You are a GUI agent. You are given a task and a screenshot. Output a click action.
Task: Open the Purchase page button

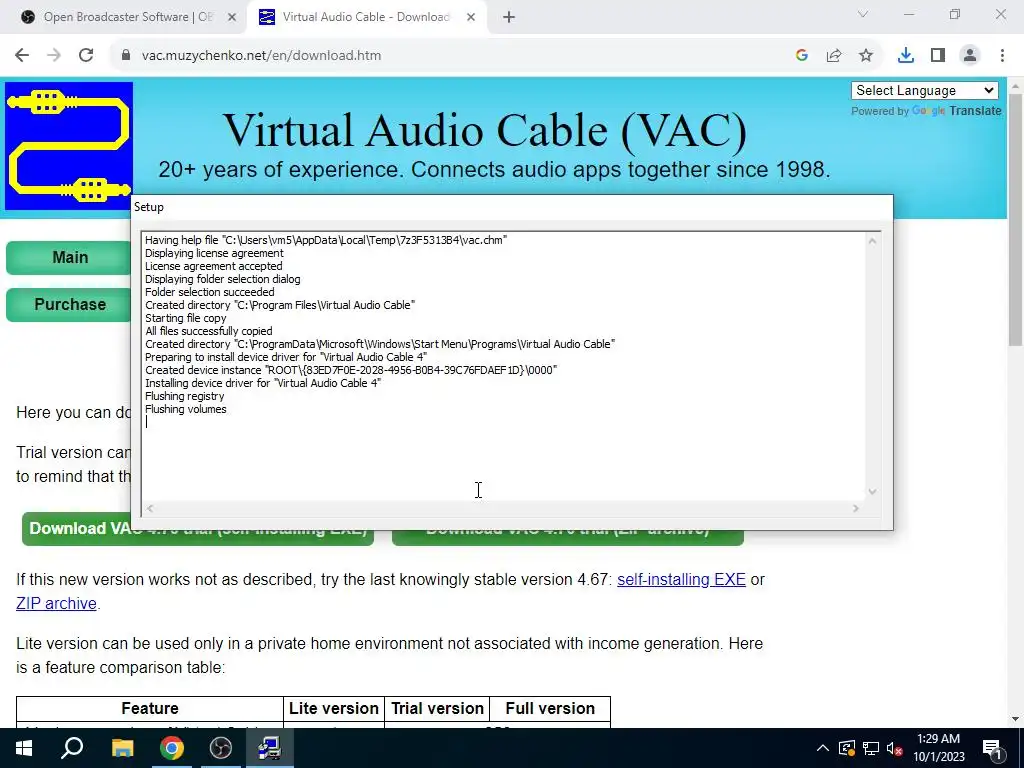[x=70, y=304]
